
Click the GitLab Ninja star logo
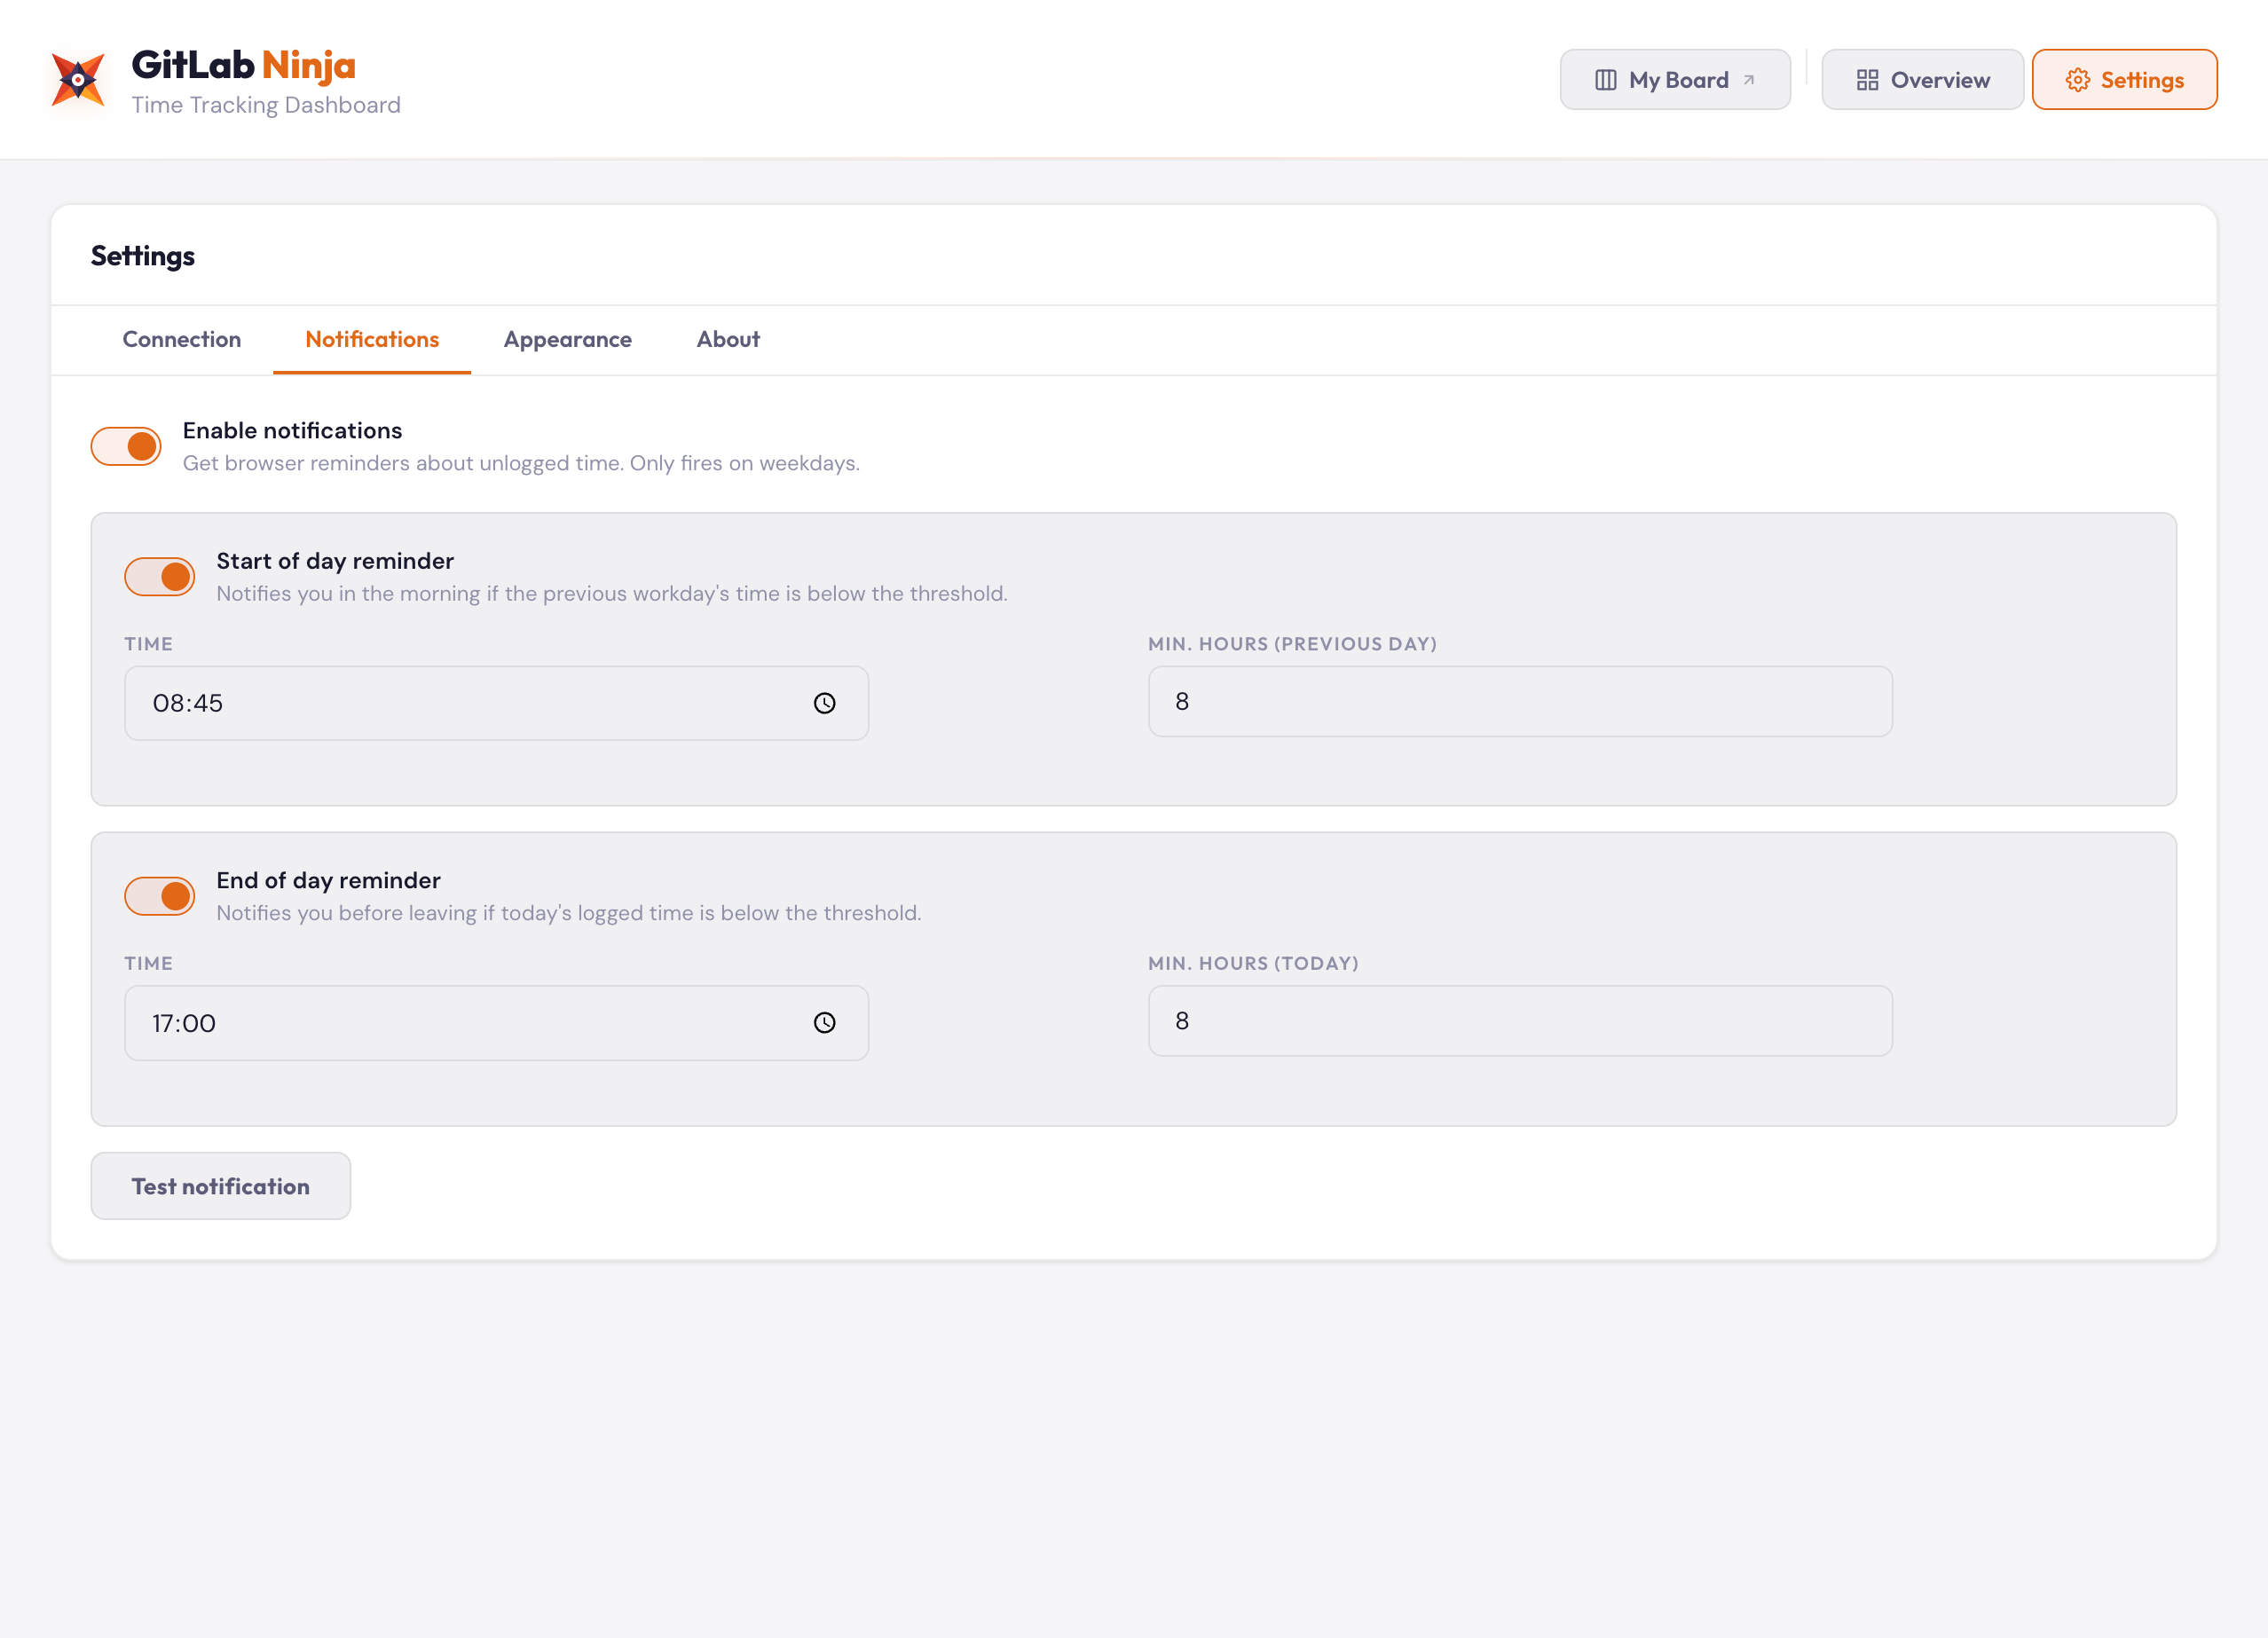pyautogui.click(x=78, y=80)
